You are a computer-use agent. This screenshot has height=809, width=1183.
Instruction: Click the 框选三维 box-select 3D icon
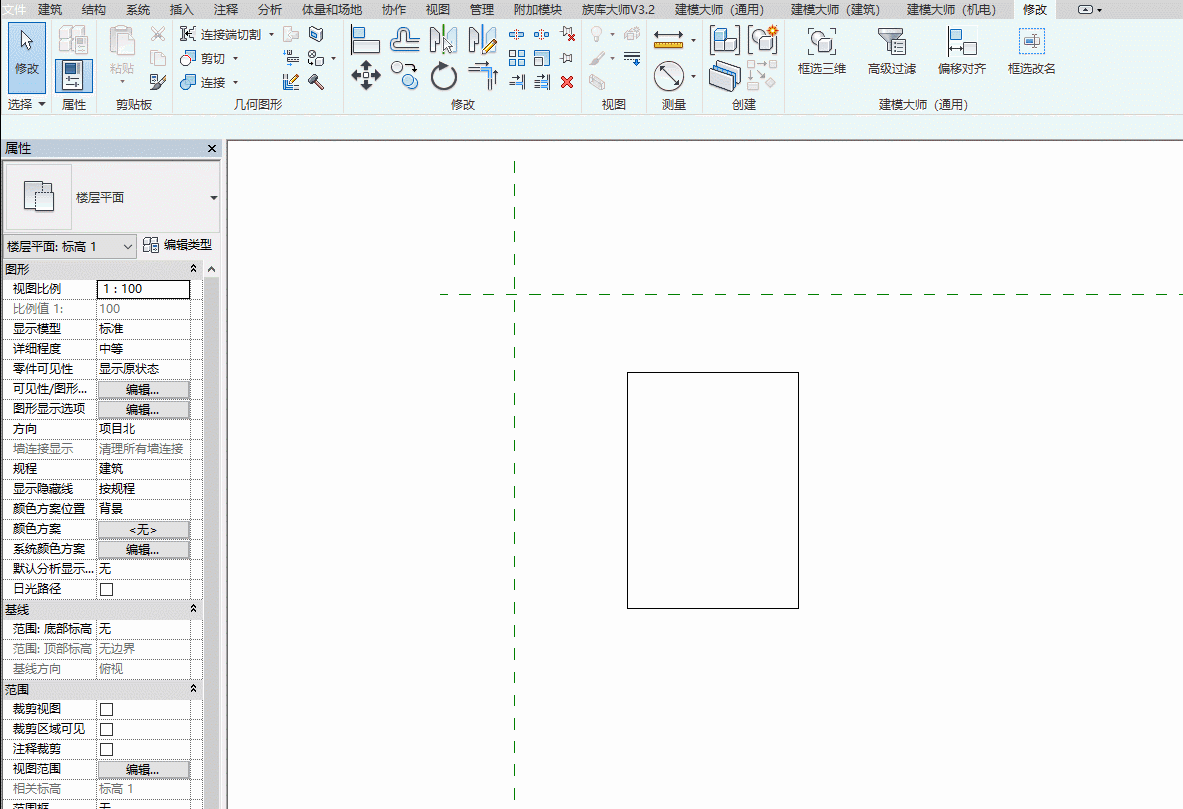point(821,52)
